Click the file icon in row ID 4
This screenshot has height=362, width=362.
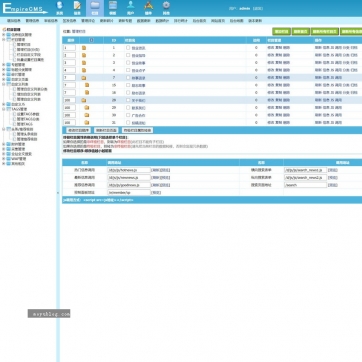[84, 70]
